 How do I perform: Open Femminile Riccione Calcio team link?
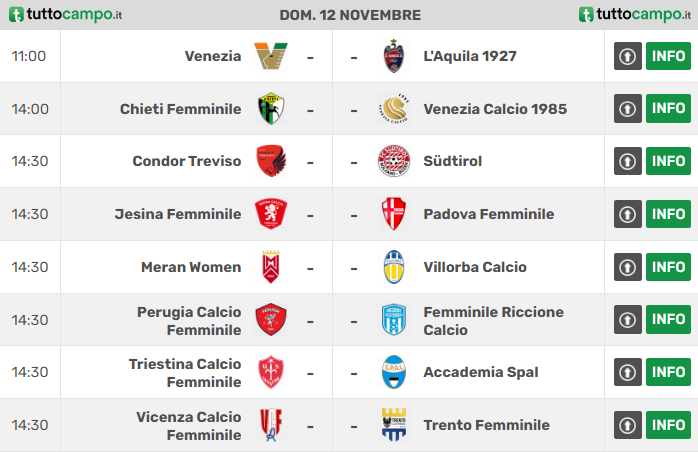493,321
